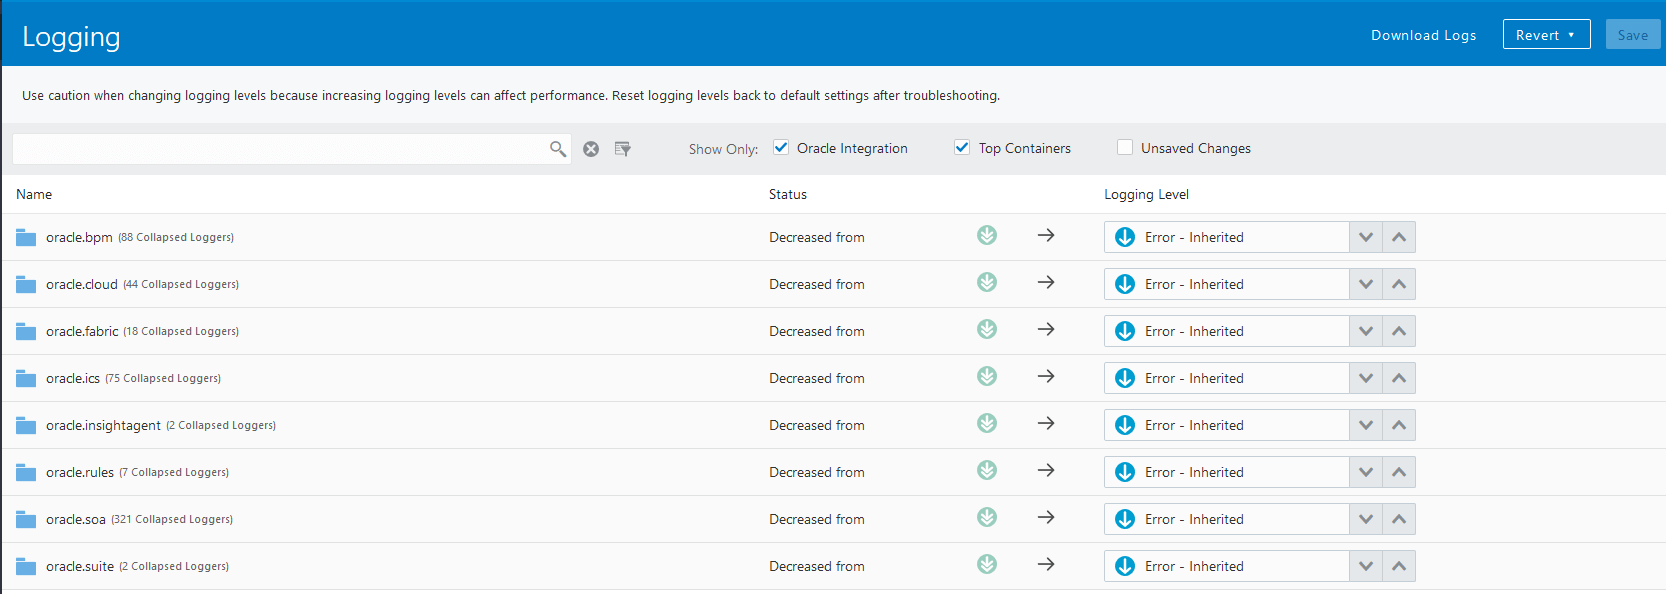1666x594 pixels.
Task: Click green decreased status icon for oracle.soa
Action: click(987, 517)
